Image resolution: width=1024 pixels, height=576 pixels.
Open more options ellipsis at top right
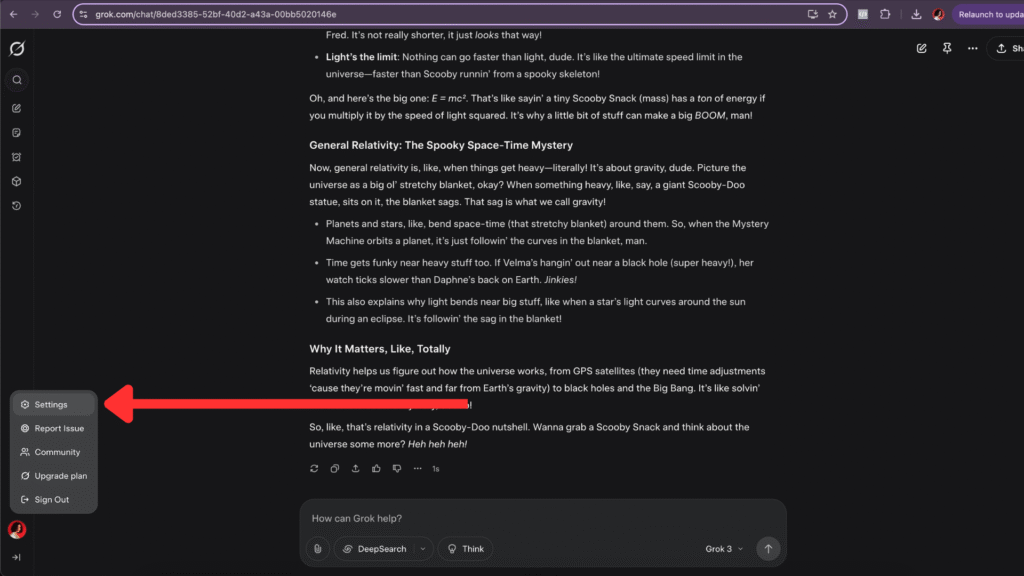tap(972, 48)
